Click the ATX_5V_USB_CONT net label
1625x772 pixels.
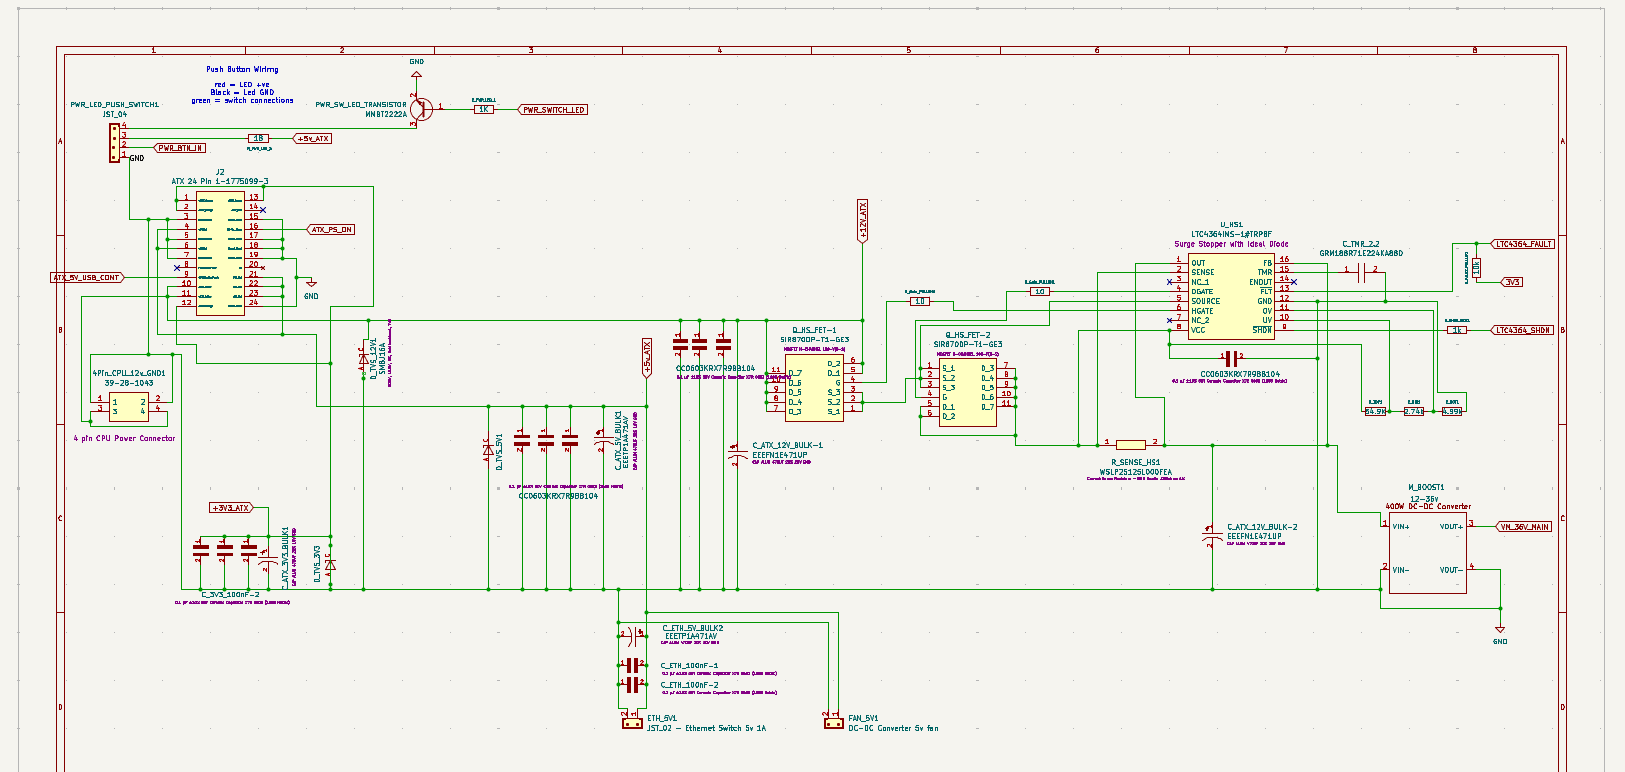coord(88,278)
